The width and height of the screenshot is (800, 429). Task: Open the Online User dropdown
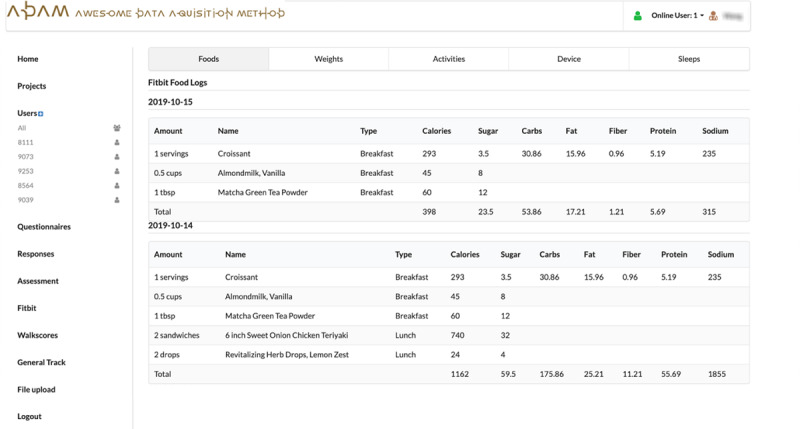click(x=677, y=16)
